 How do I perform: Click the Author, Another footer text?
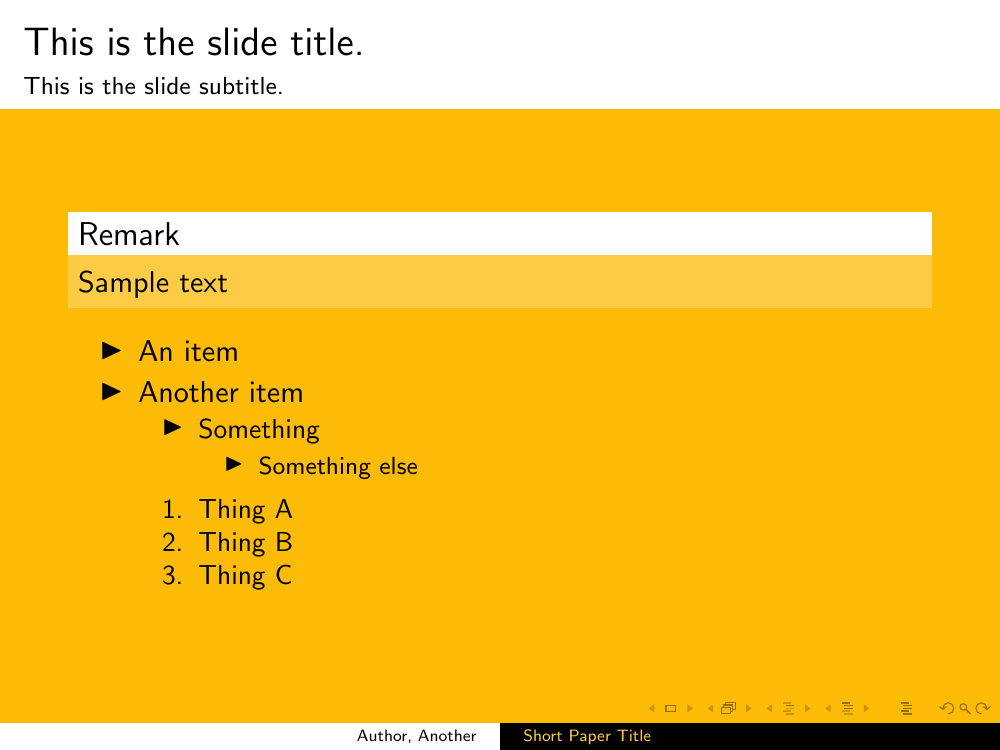click(417, 736)
